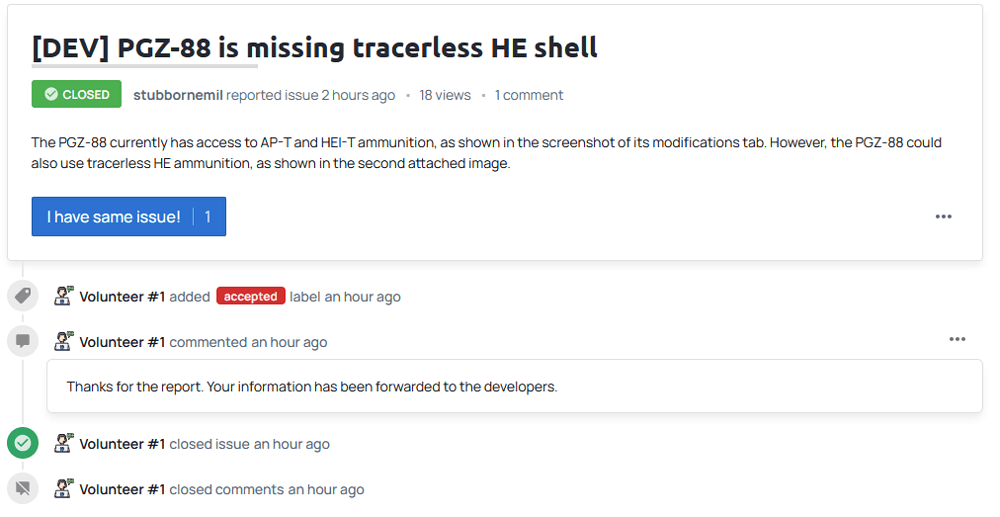Click the '18 views' text

(445, 95)
